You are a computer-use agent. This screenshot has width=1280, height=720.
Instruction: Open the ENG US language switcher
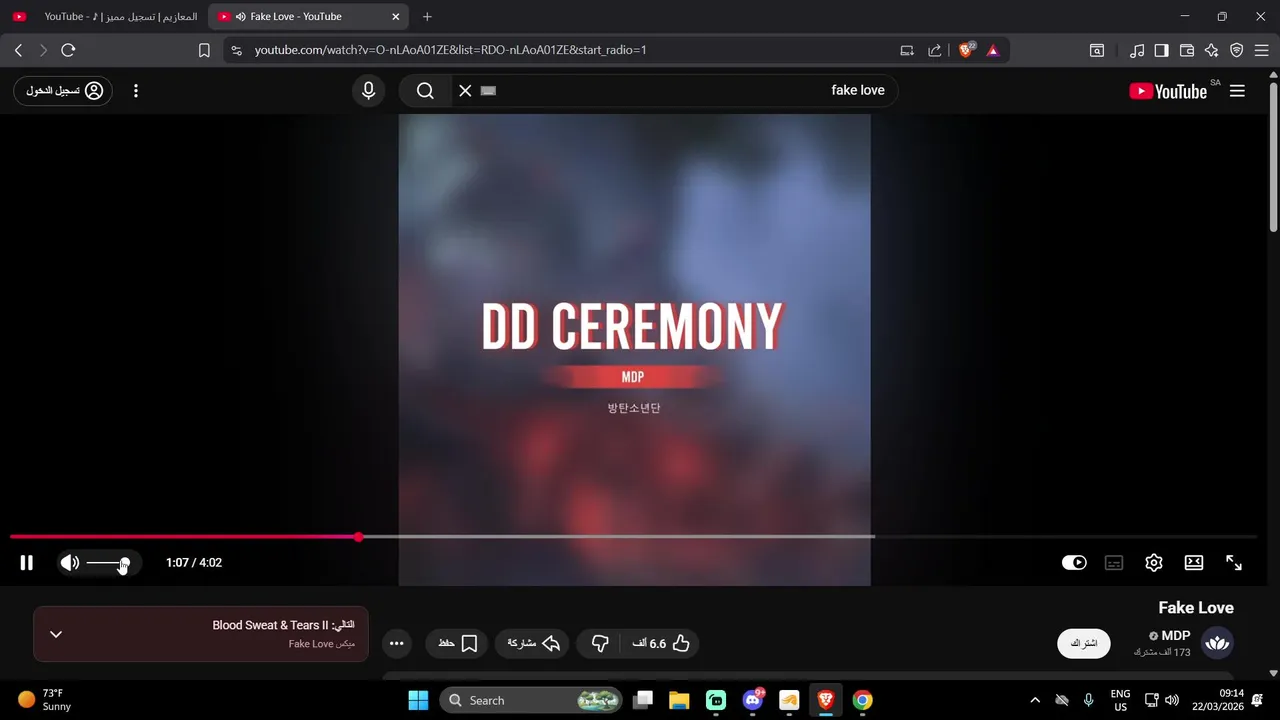coord(1120,700)
